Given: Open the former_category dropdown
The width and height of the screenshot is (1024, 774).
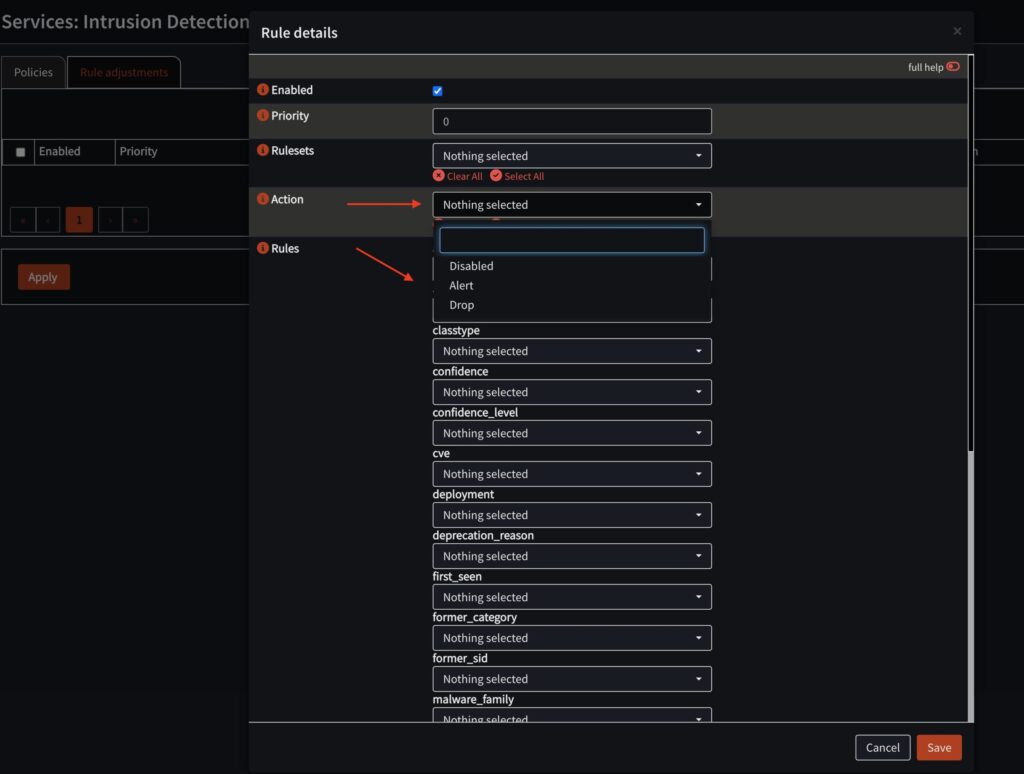Looking at the screenshot, I should coord(571,637).
